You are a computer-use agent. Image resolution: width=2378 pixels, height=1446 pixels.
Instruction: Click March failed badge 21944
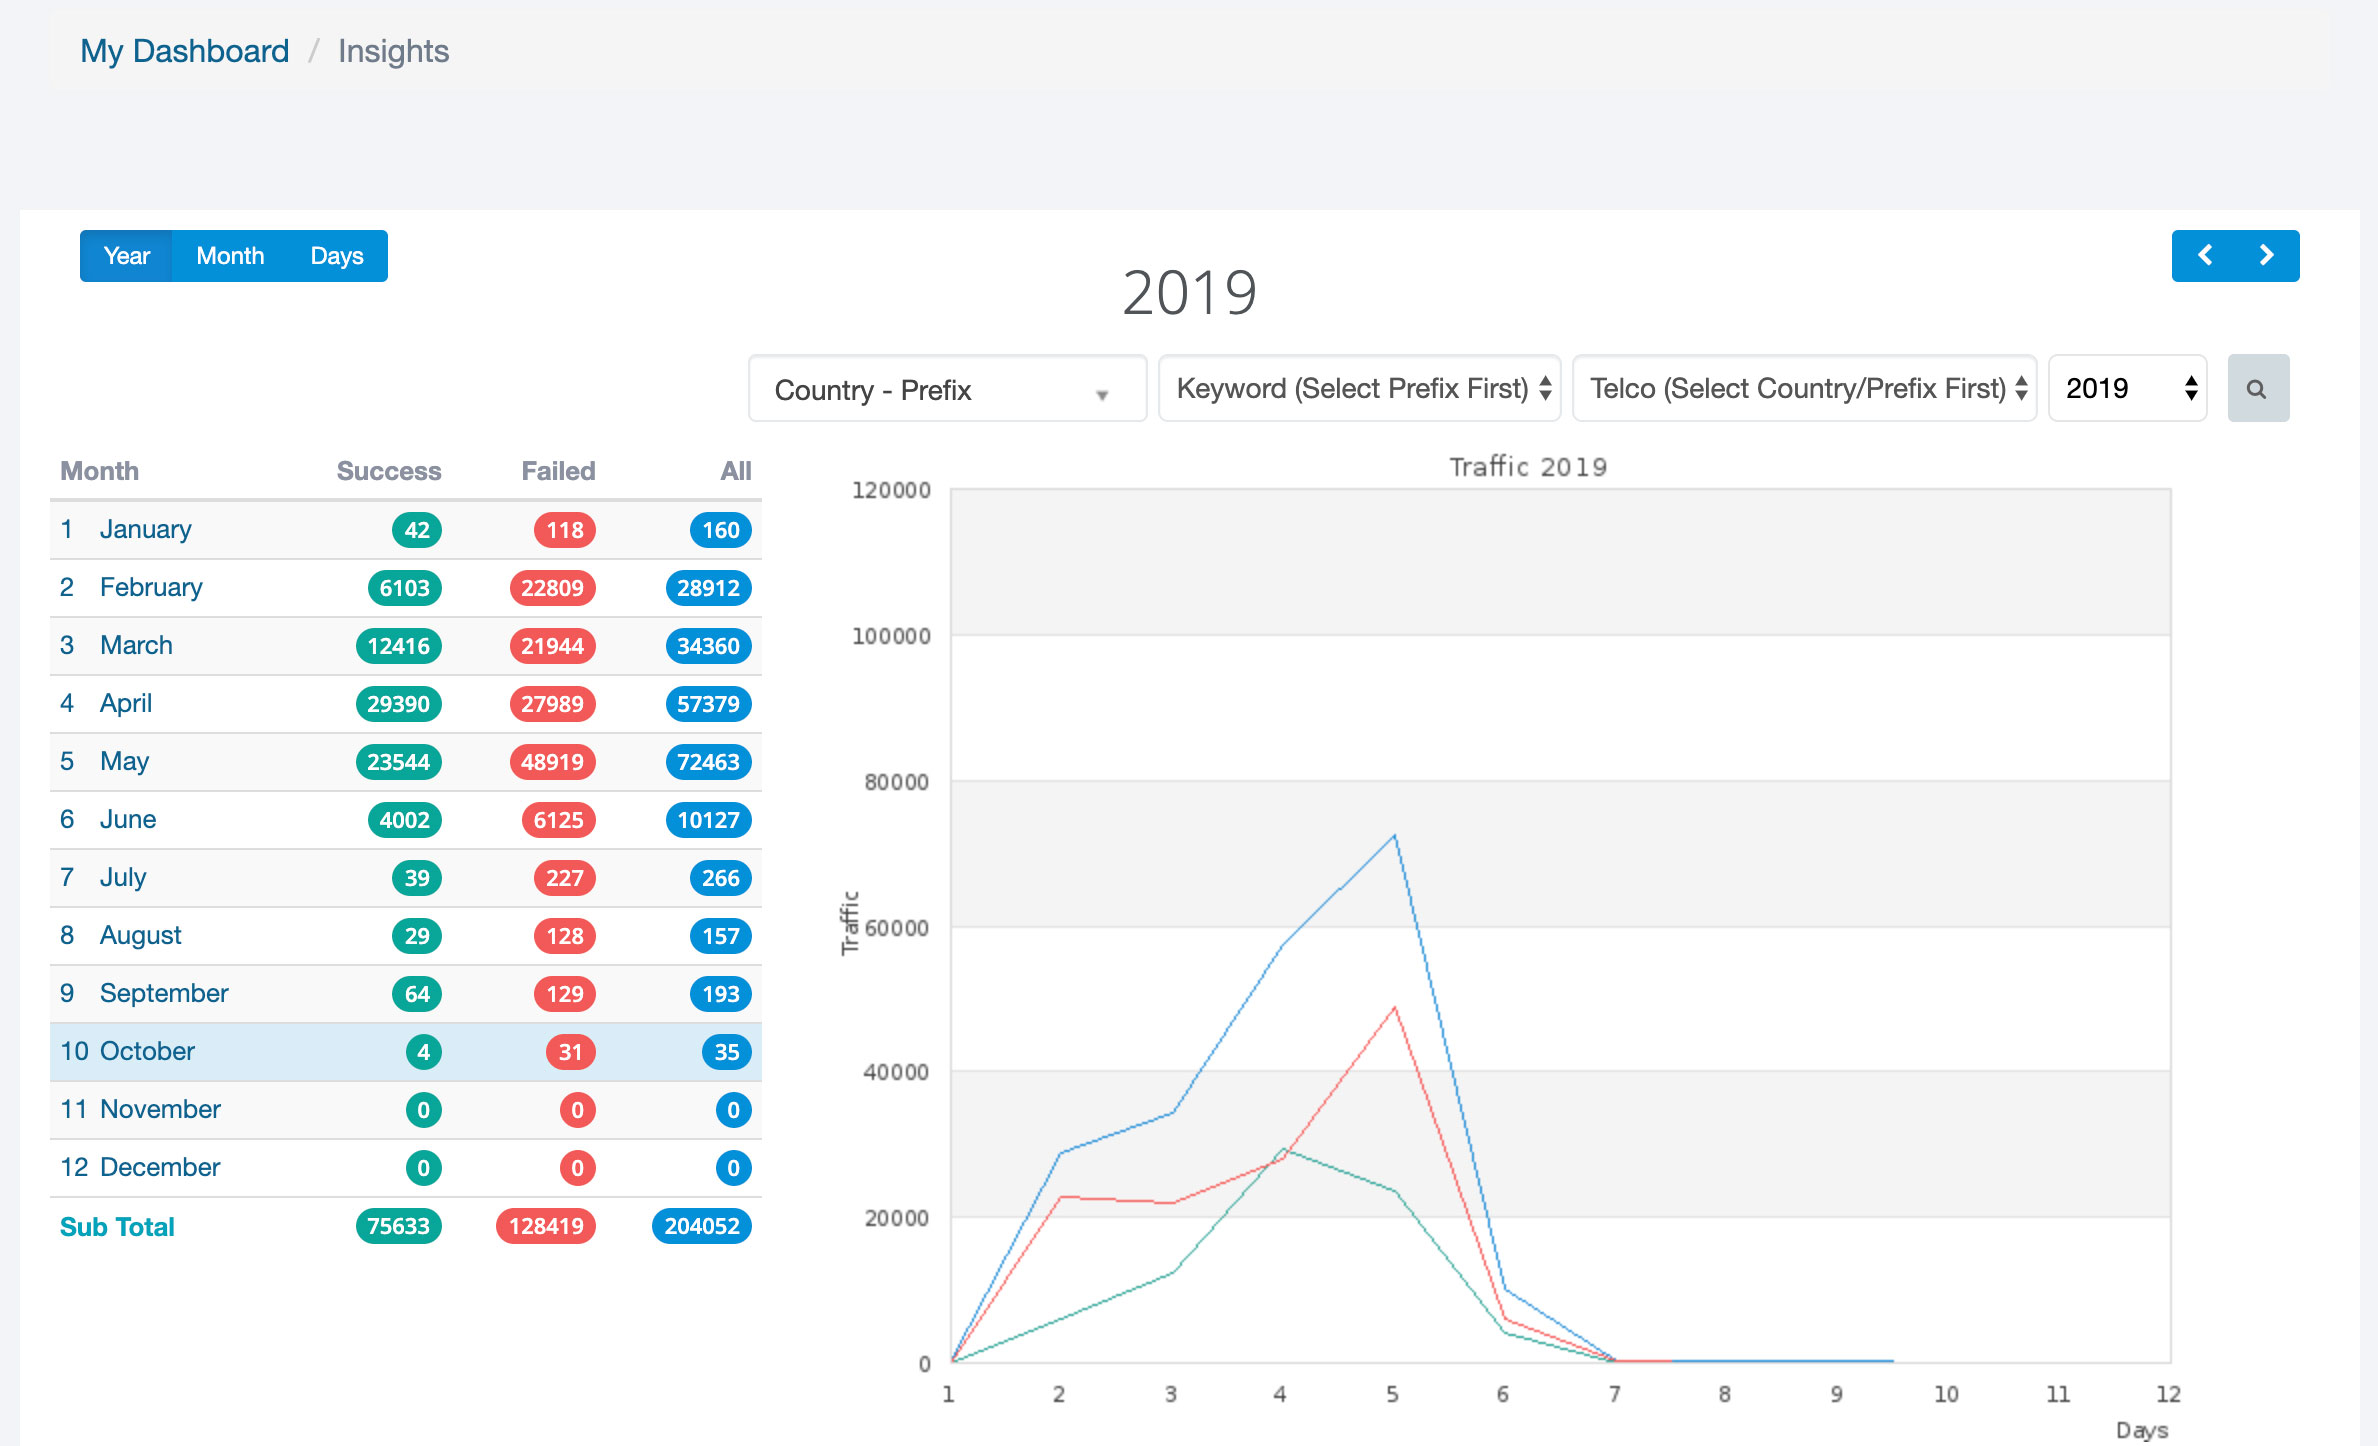[552, 646]
